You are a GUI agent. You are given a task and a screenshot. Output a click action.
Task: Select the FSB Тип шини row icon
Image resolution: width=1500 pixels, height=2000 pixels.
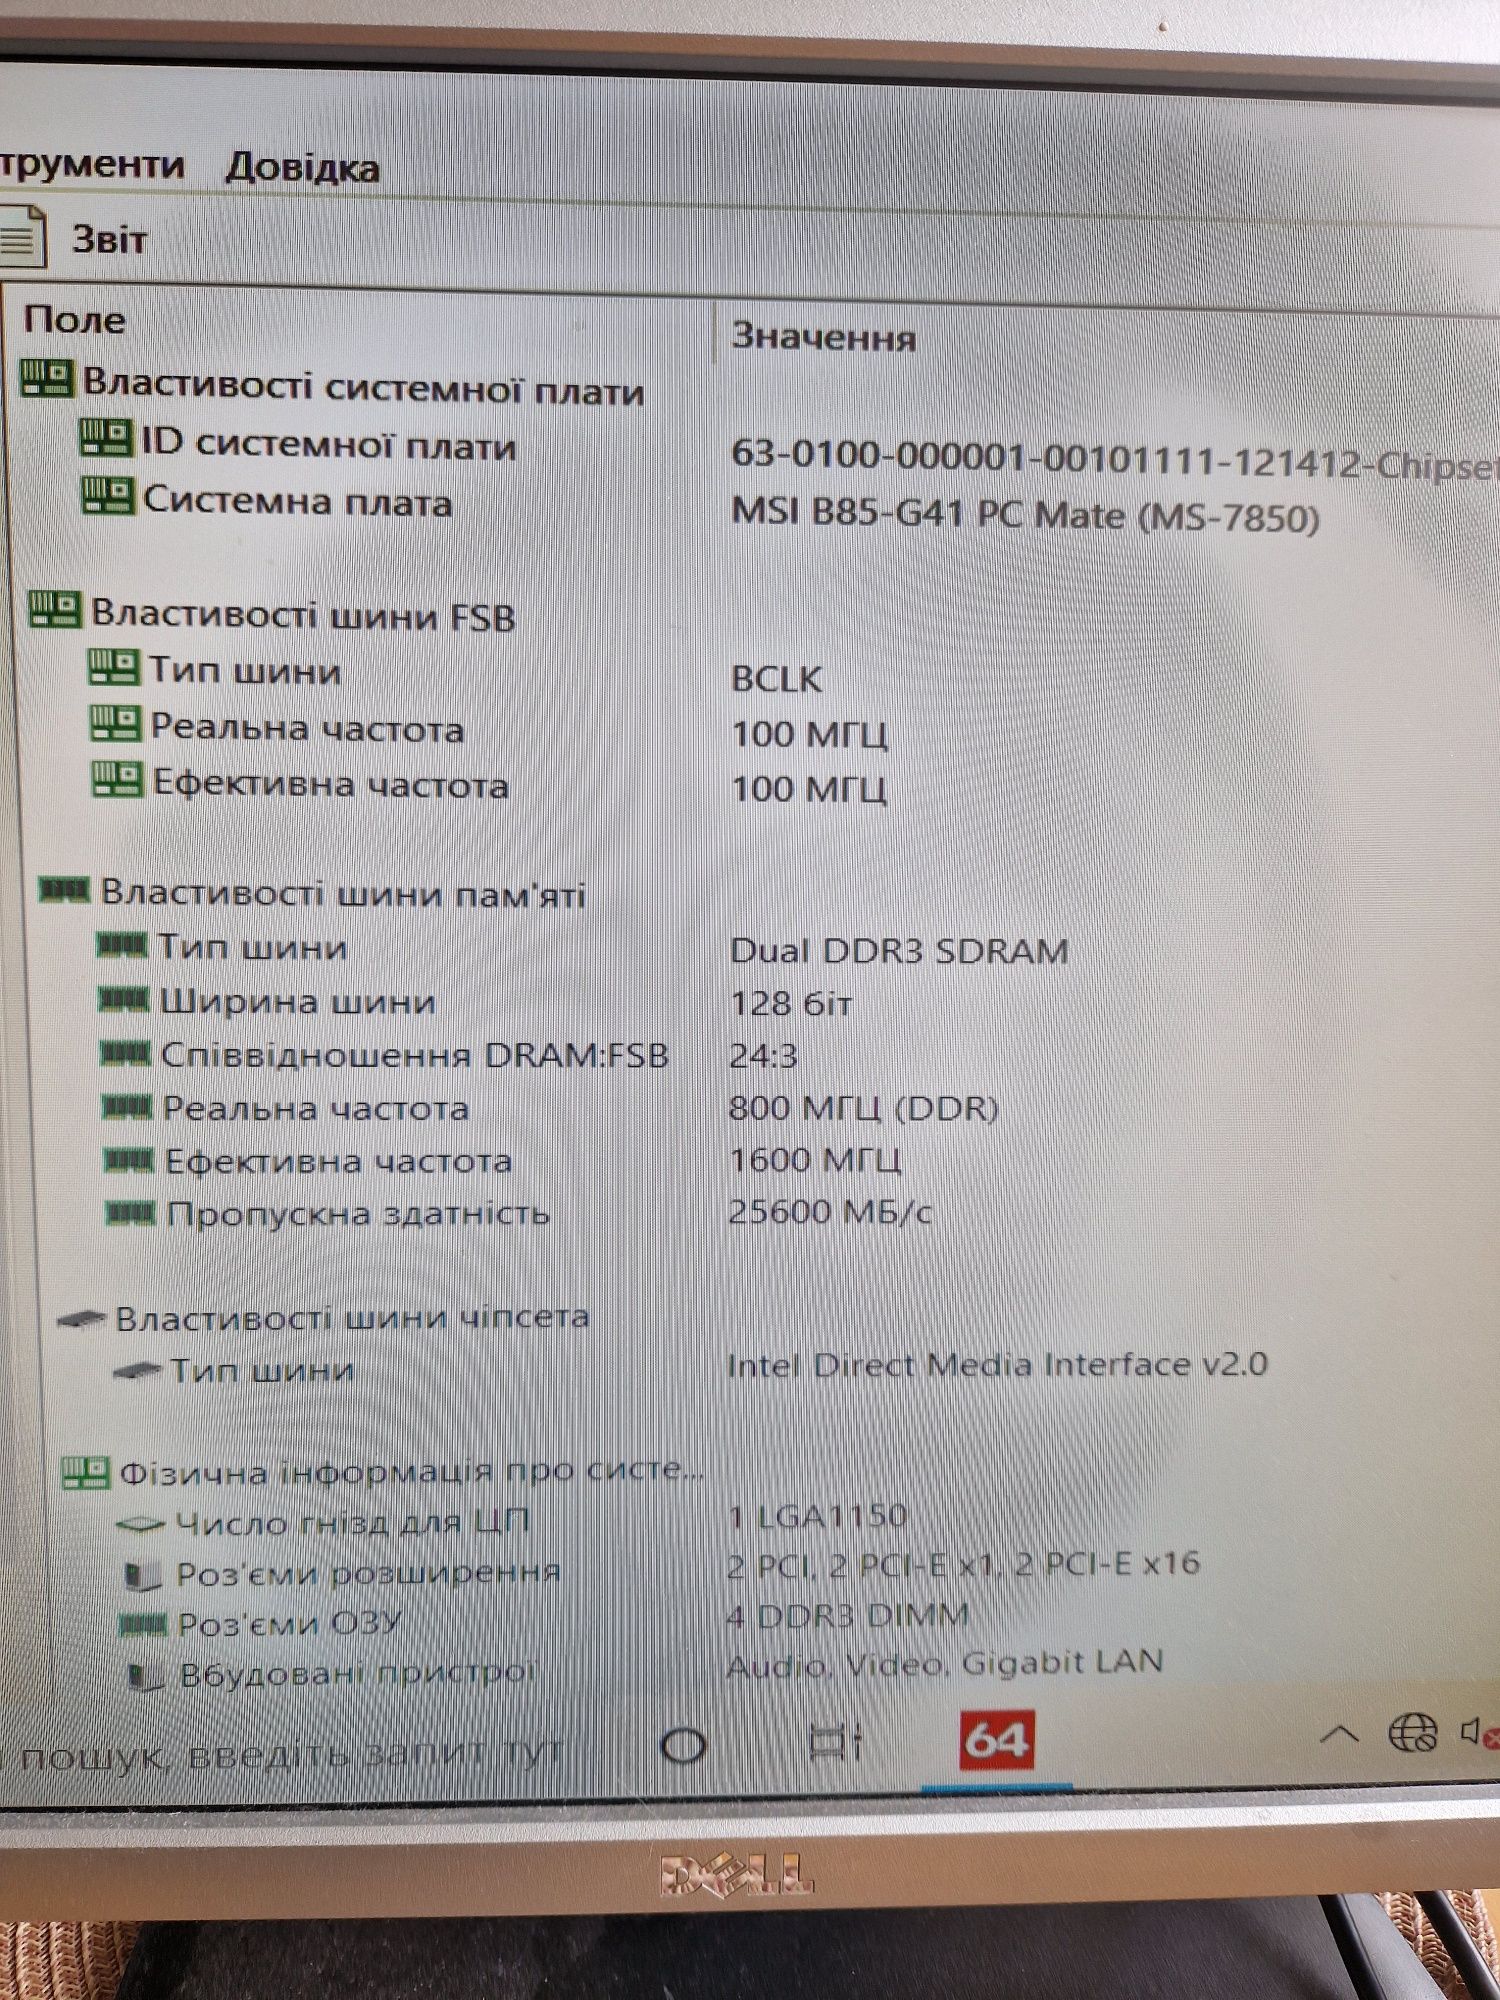[x=114, y=666]
